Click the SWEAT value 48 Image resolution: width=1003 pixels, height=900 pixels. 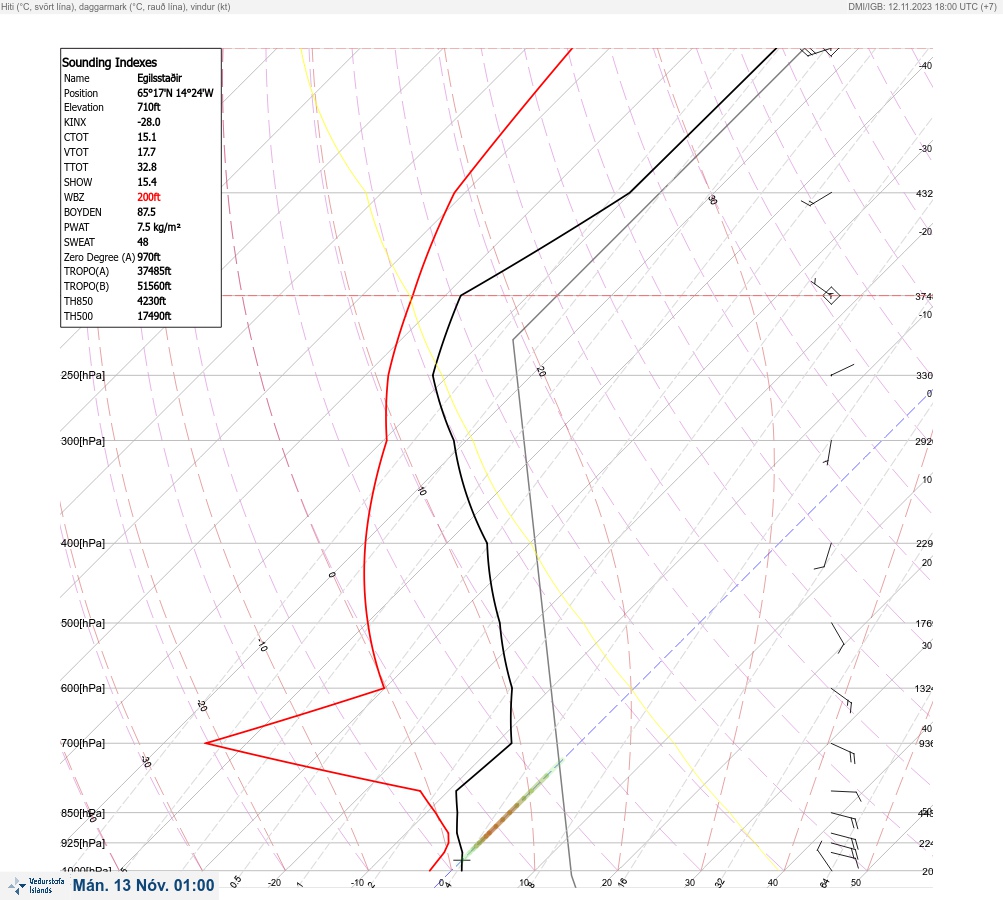(x=143, y=242)
